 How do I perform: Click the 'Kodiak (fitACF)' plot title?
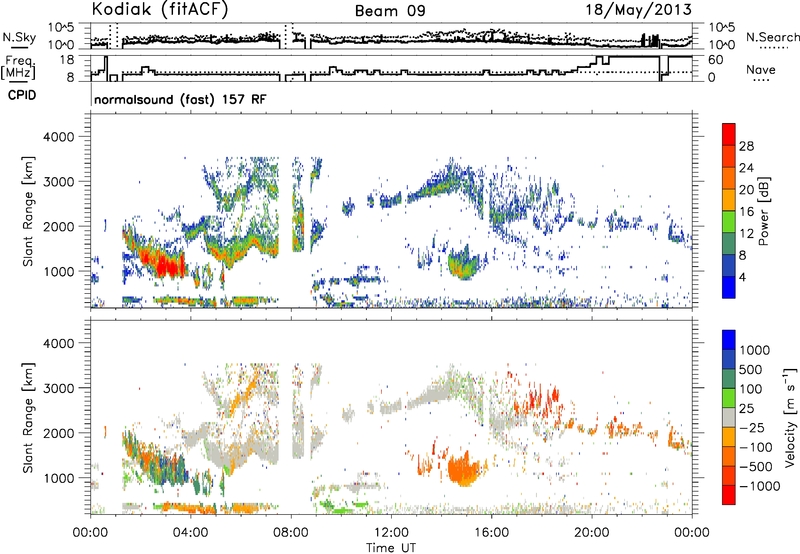click(x=160, y=10)
